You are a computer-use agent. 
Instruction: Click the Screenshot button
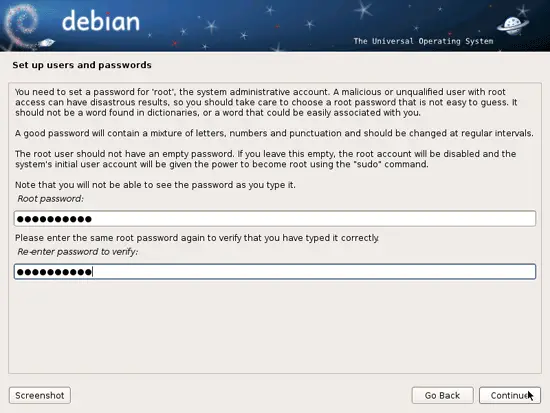click(40, 395)
